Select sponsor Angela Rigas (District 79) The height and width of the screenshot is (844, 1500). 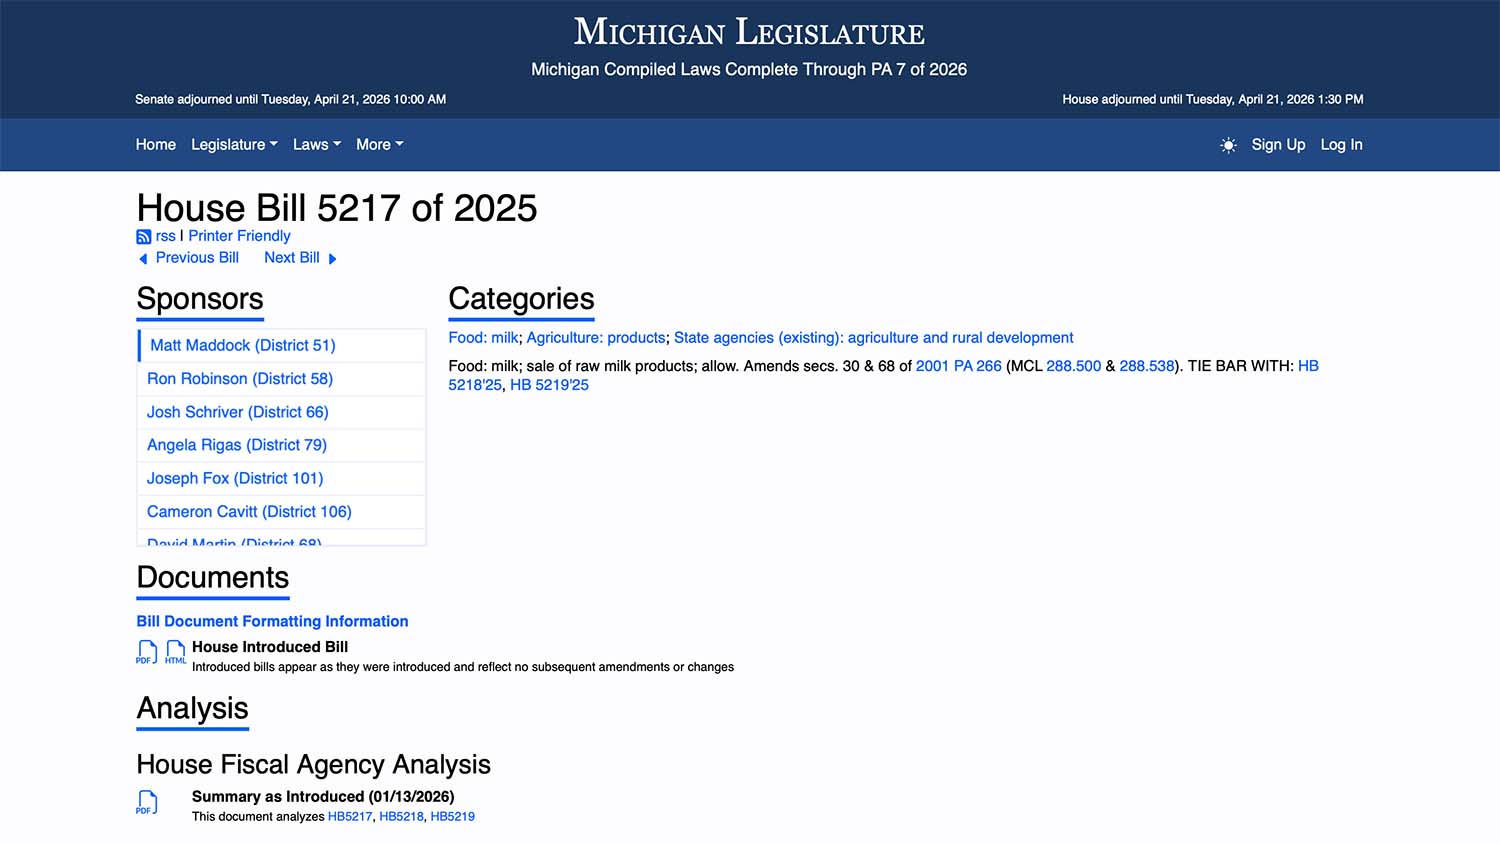click(x=237, y=445)
